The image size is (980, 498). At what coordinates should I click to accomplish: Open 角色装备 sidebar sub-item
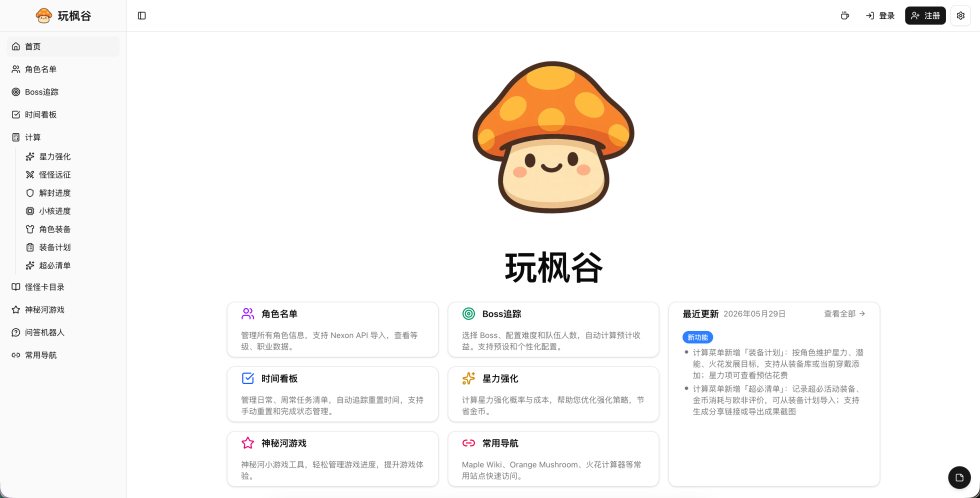pyautogui.click(x=70, y=229)
